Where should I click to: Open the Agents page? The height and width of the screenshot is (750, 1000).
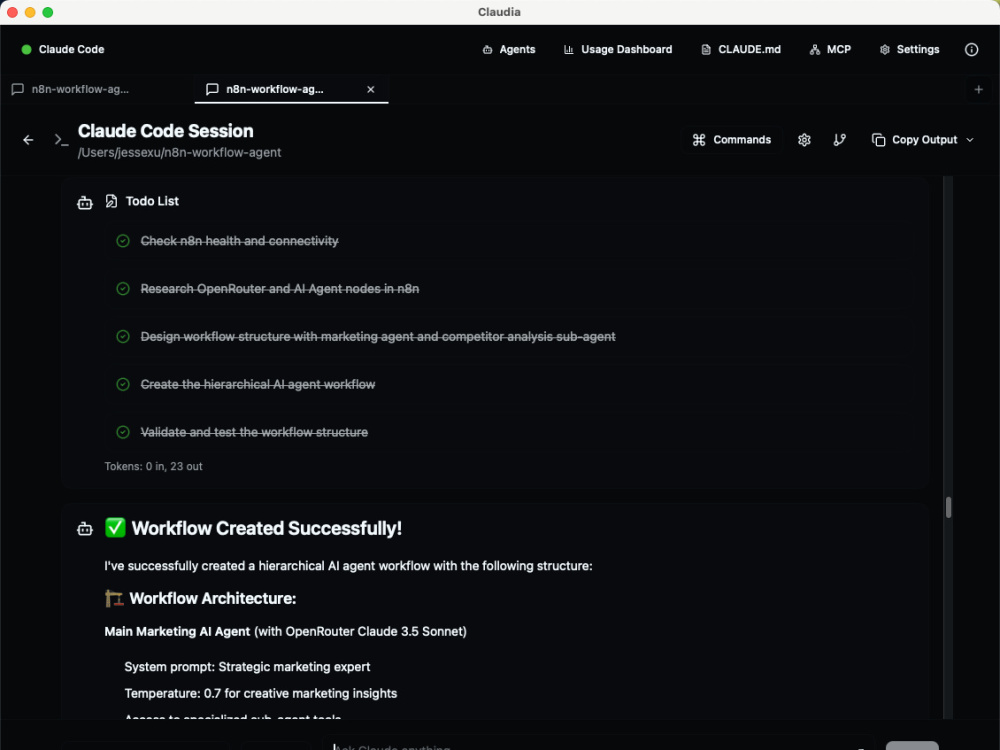tap(508, 49)
